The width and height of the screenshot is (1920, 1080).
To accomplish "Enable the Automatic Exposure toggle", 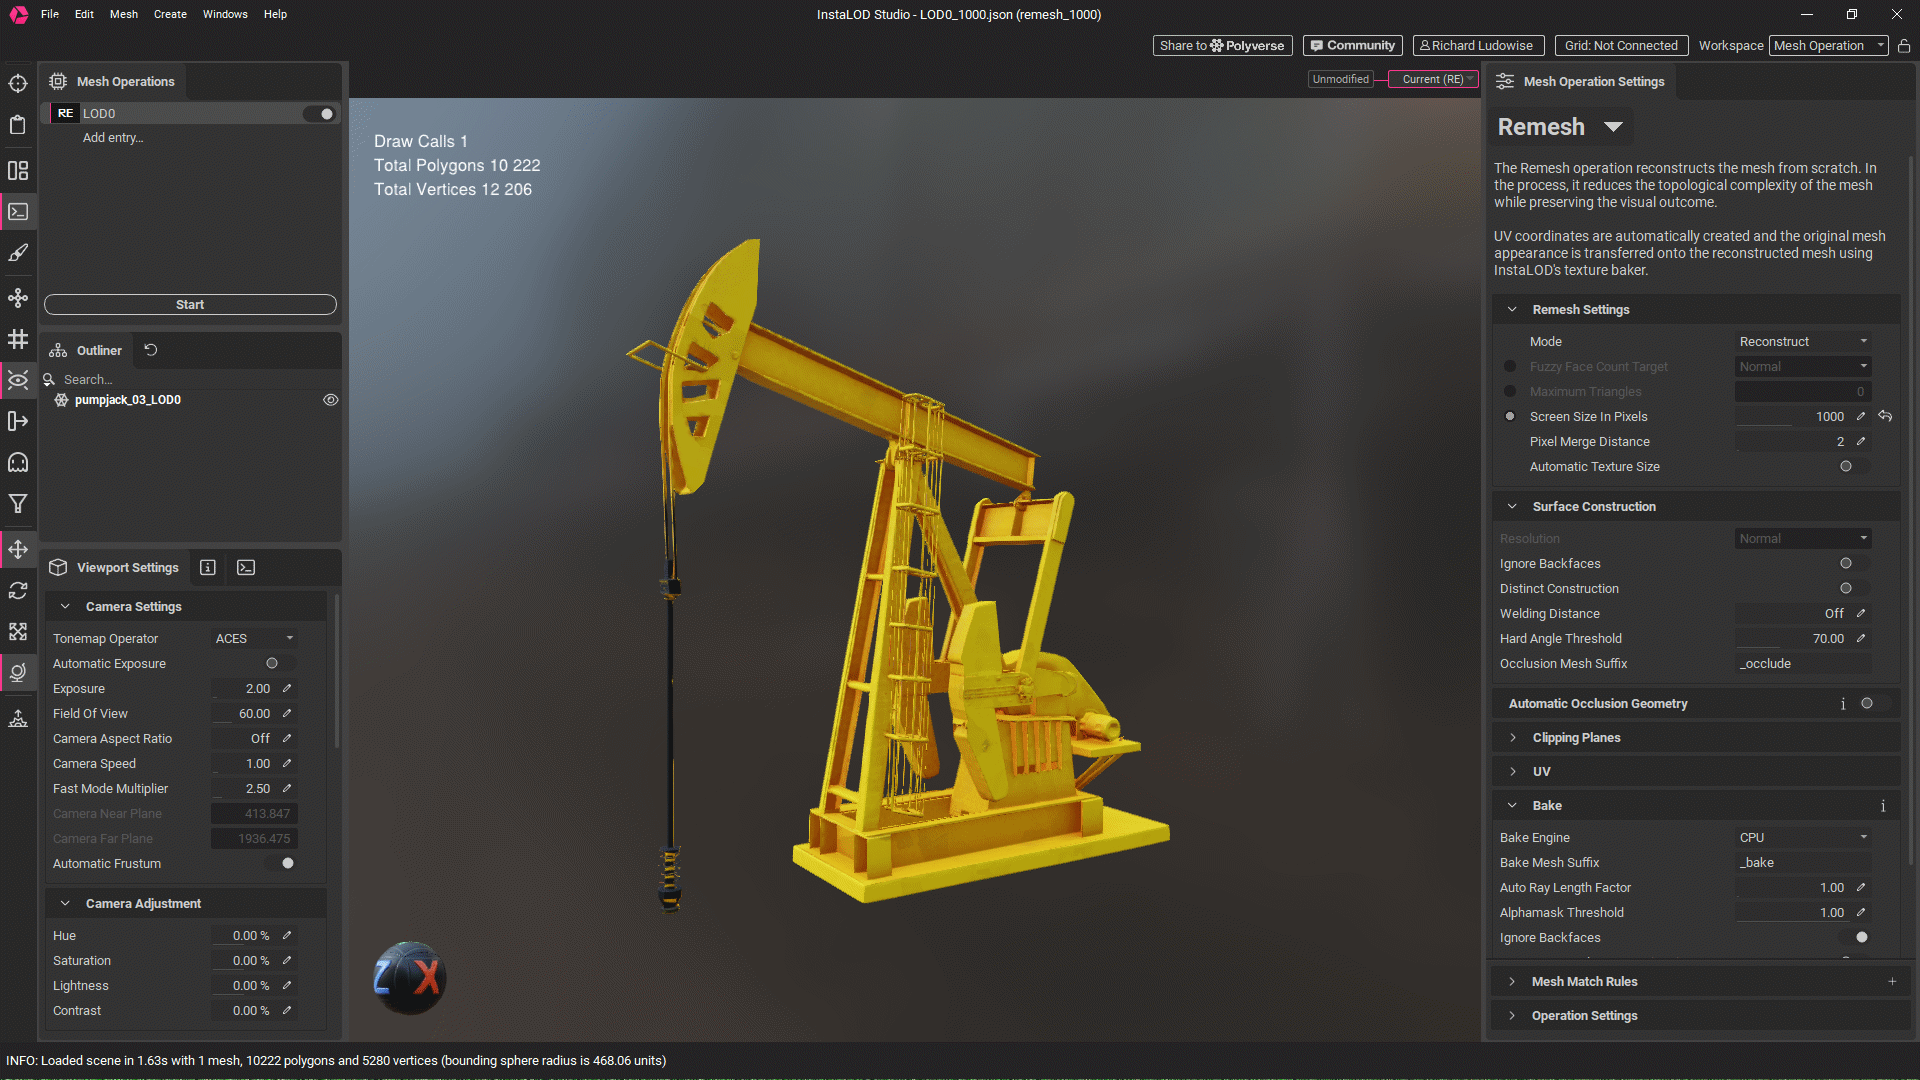I will click(x=278, y=663).
